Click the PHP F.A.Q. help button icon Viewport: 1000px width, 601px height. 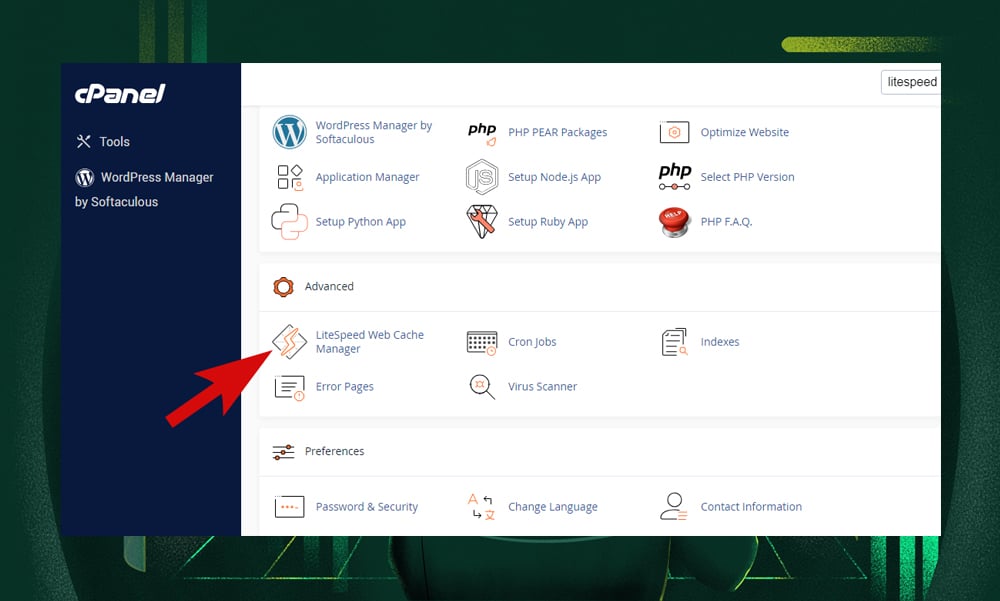pos(674,222)
